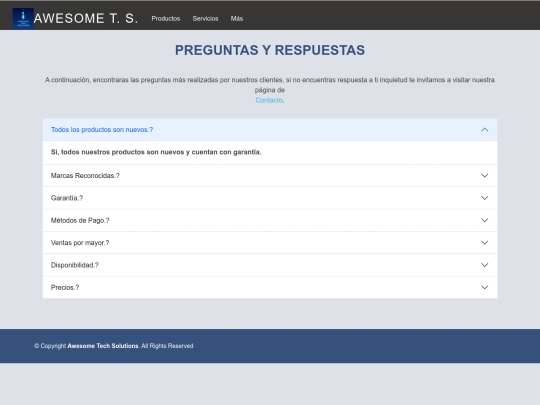
Task: Click the chevron on the Métodos de Pago row
Action: (x=484, y=220)
